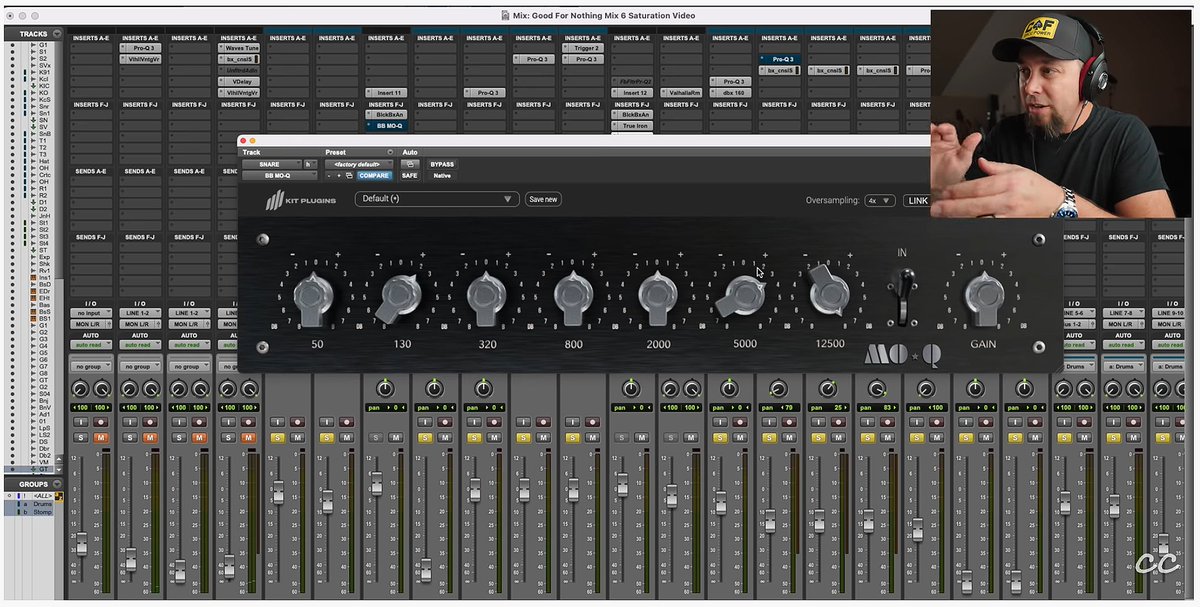Click the fader of channel panned 83
The width and height of the screenshot is (1200, 607).
[867, 521]
